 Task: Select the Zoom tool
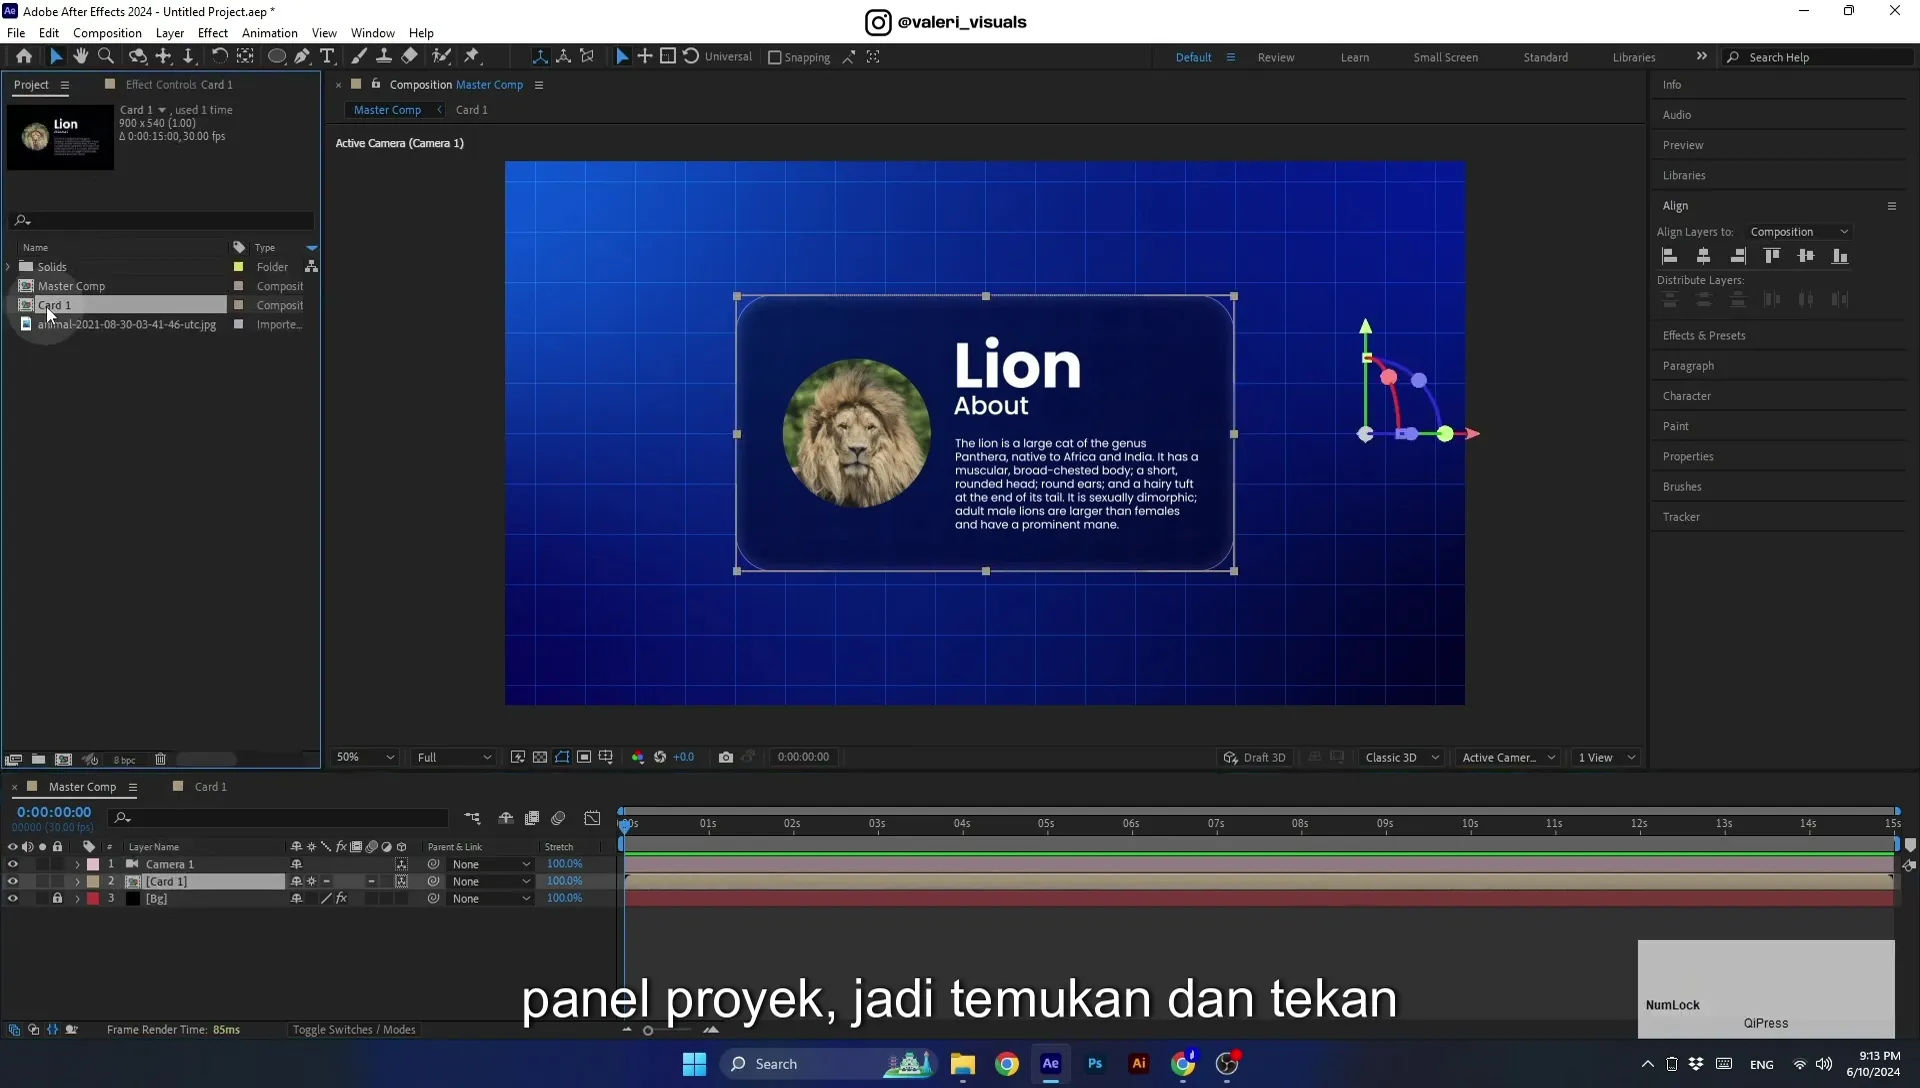tap(105, 57)
